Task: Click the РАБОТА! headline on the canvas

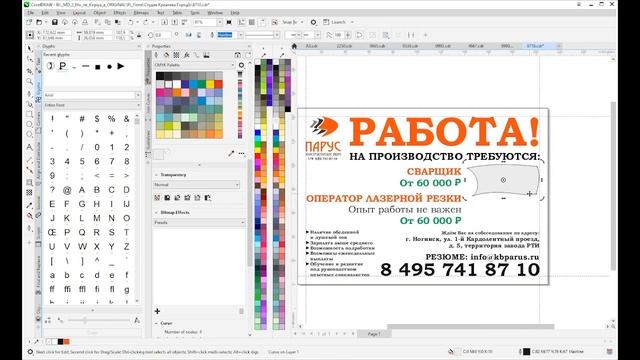Action: tap(444, 132)
